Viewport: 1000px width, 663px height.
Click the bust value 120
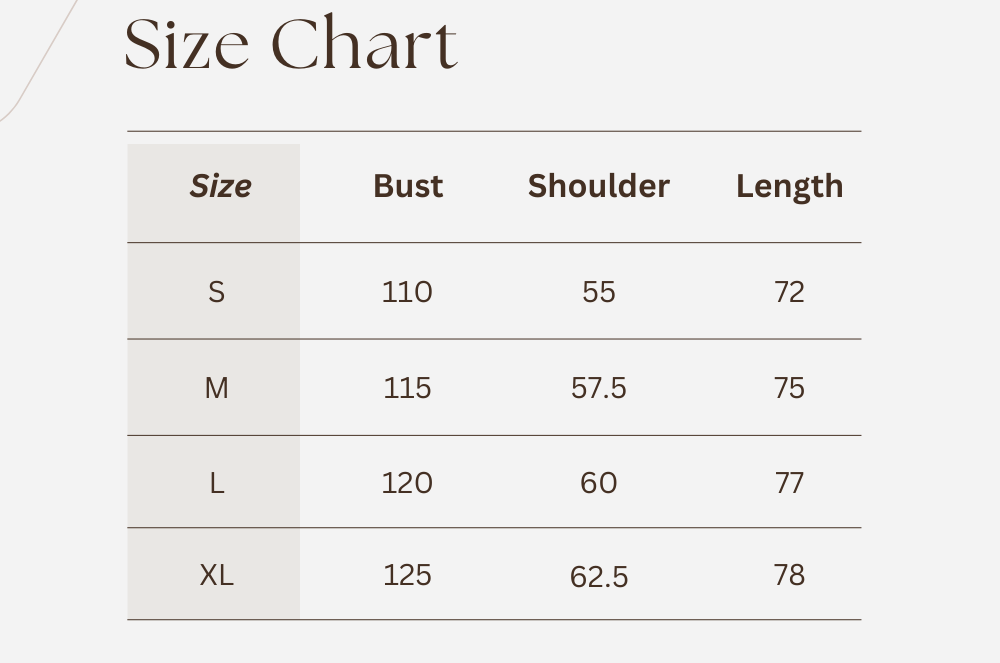pos(407,483)
